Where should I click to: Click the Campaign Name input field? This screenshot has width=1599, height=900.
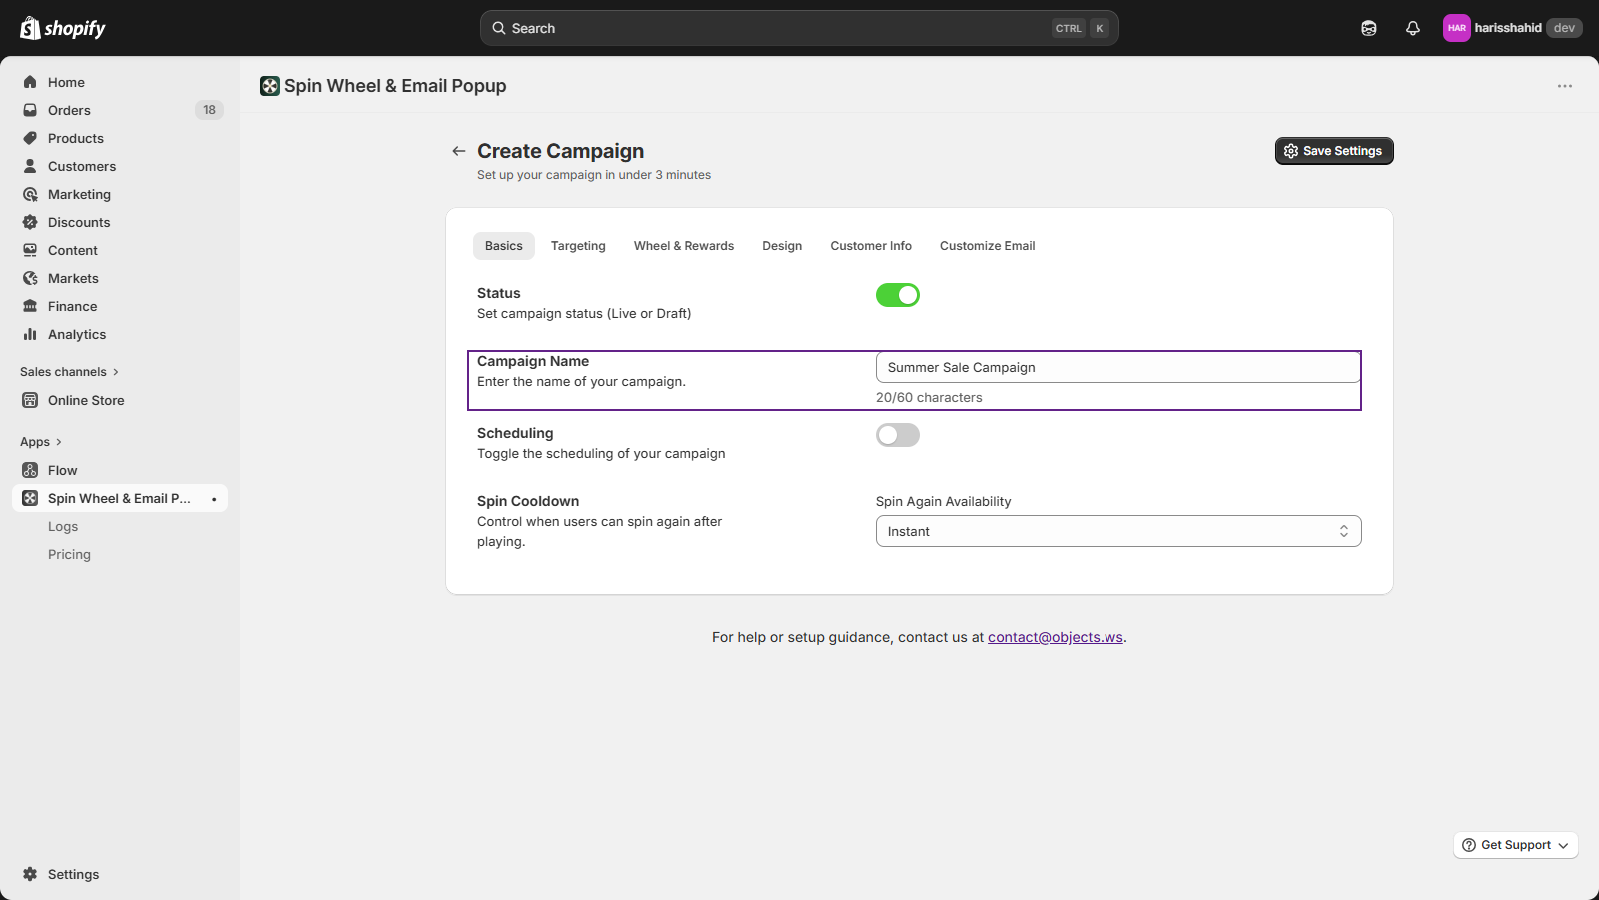tap(1118, 367)
